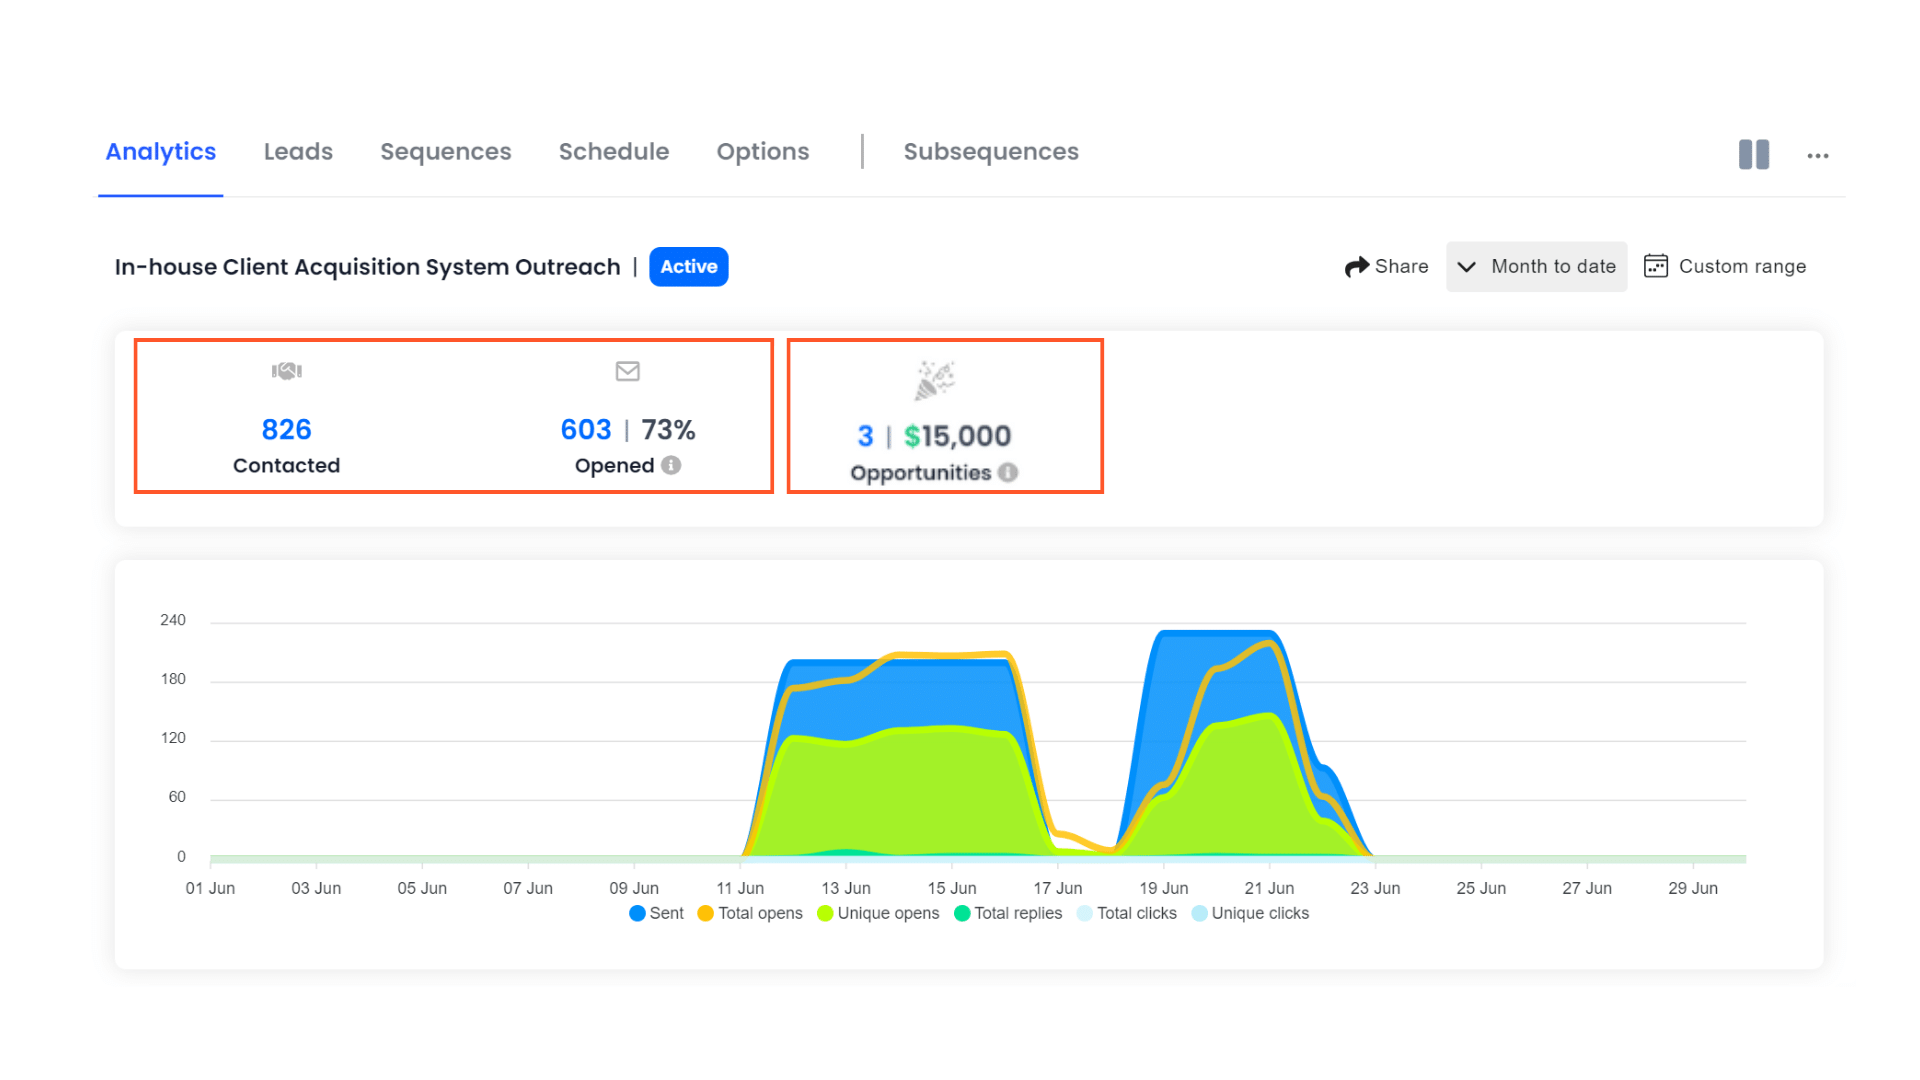
Task: Click the Active status badge
Action: (x=689, y=267)
